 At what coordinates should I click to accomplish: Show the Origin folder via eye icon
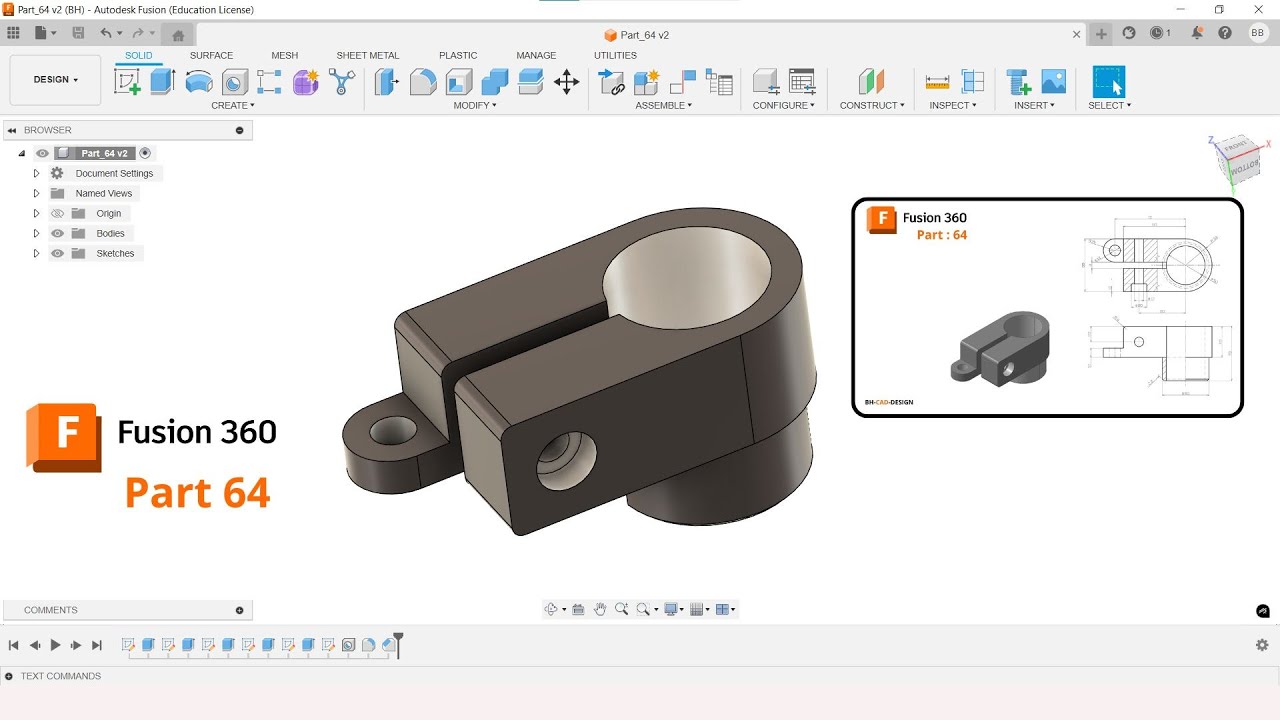(57, 213)
